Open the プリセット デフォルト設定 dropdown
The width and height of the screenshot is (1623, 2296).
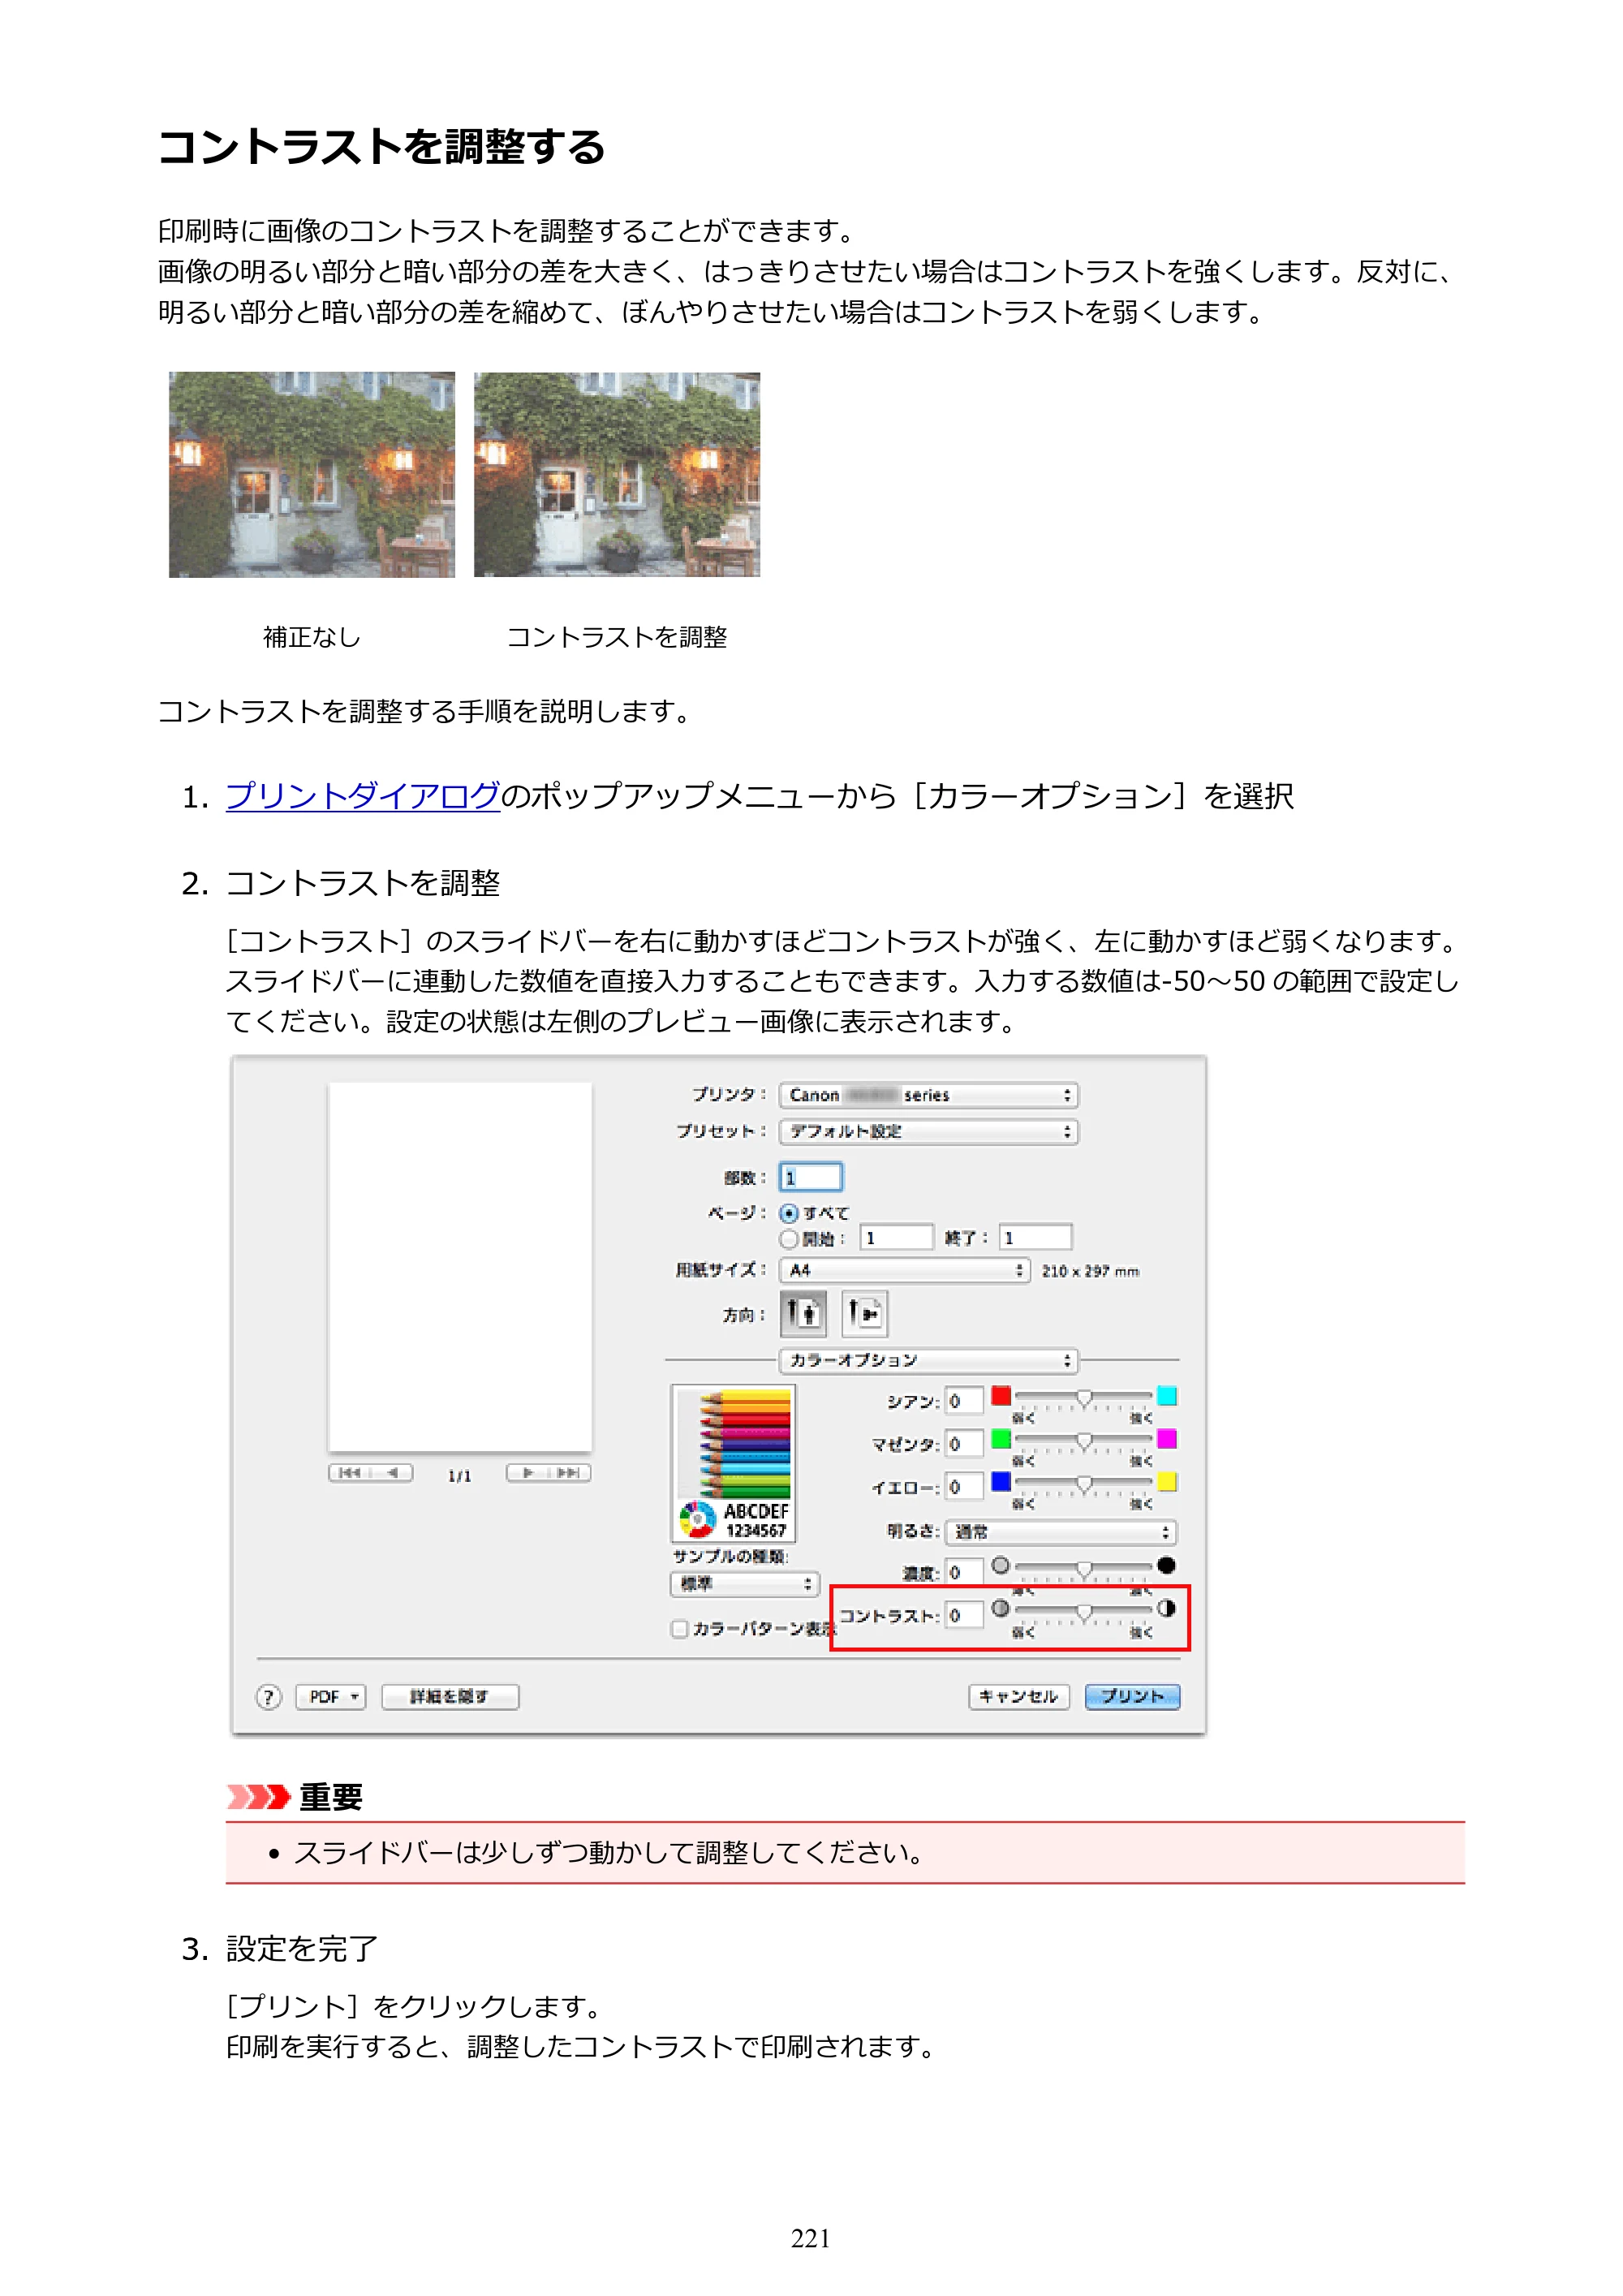pyautogui.click(x=929, y=1131)
